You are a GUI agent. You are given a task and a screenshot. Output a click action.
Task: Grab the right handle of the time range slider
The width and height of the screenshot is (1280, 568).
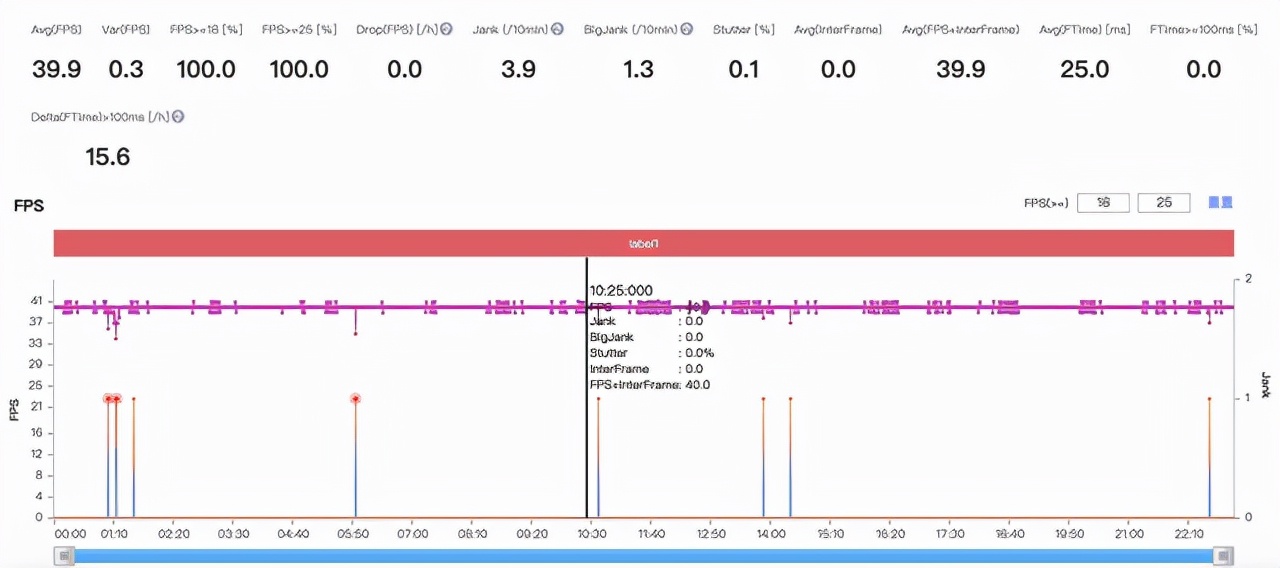(x=1222, y=555)
